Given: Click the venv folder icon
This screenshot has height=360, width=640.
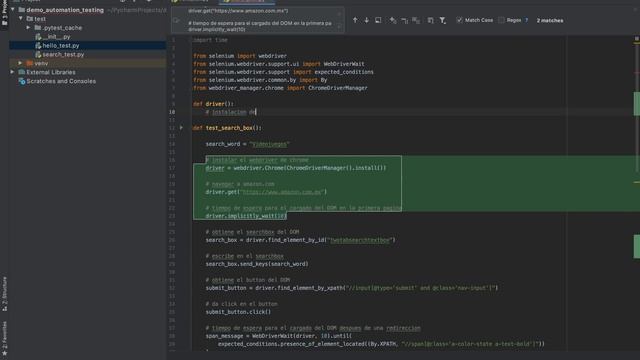Looking at the screenshot, I should [x=30, y=63].
